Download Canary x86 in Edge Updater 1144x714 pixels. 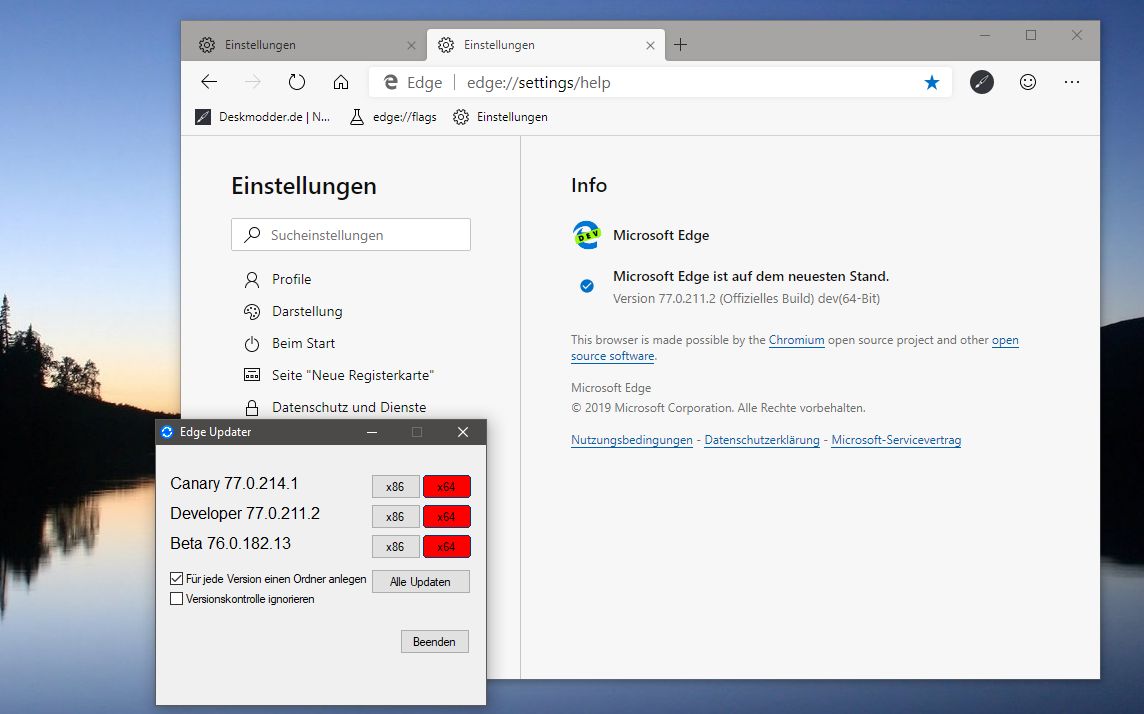(x=395, y=486)
